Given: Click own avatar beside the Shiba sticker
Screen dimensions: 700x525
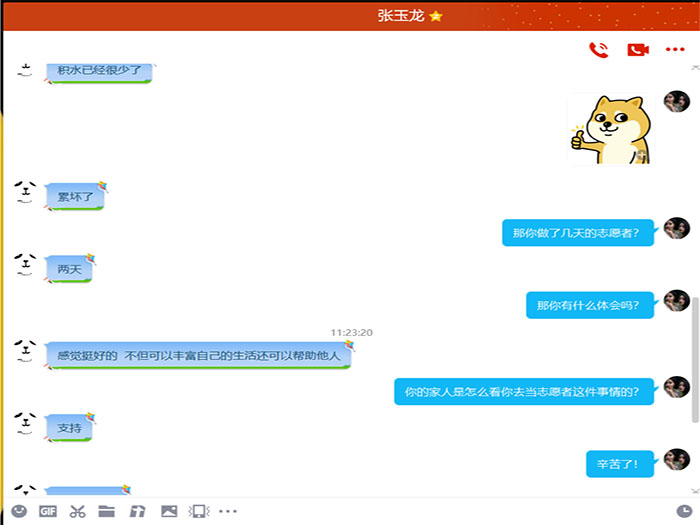Looking at the screenshot, I should click(x=677, y=101).
